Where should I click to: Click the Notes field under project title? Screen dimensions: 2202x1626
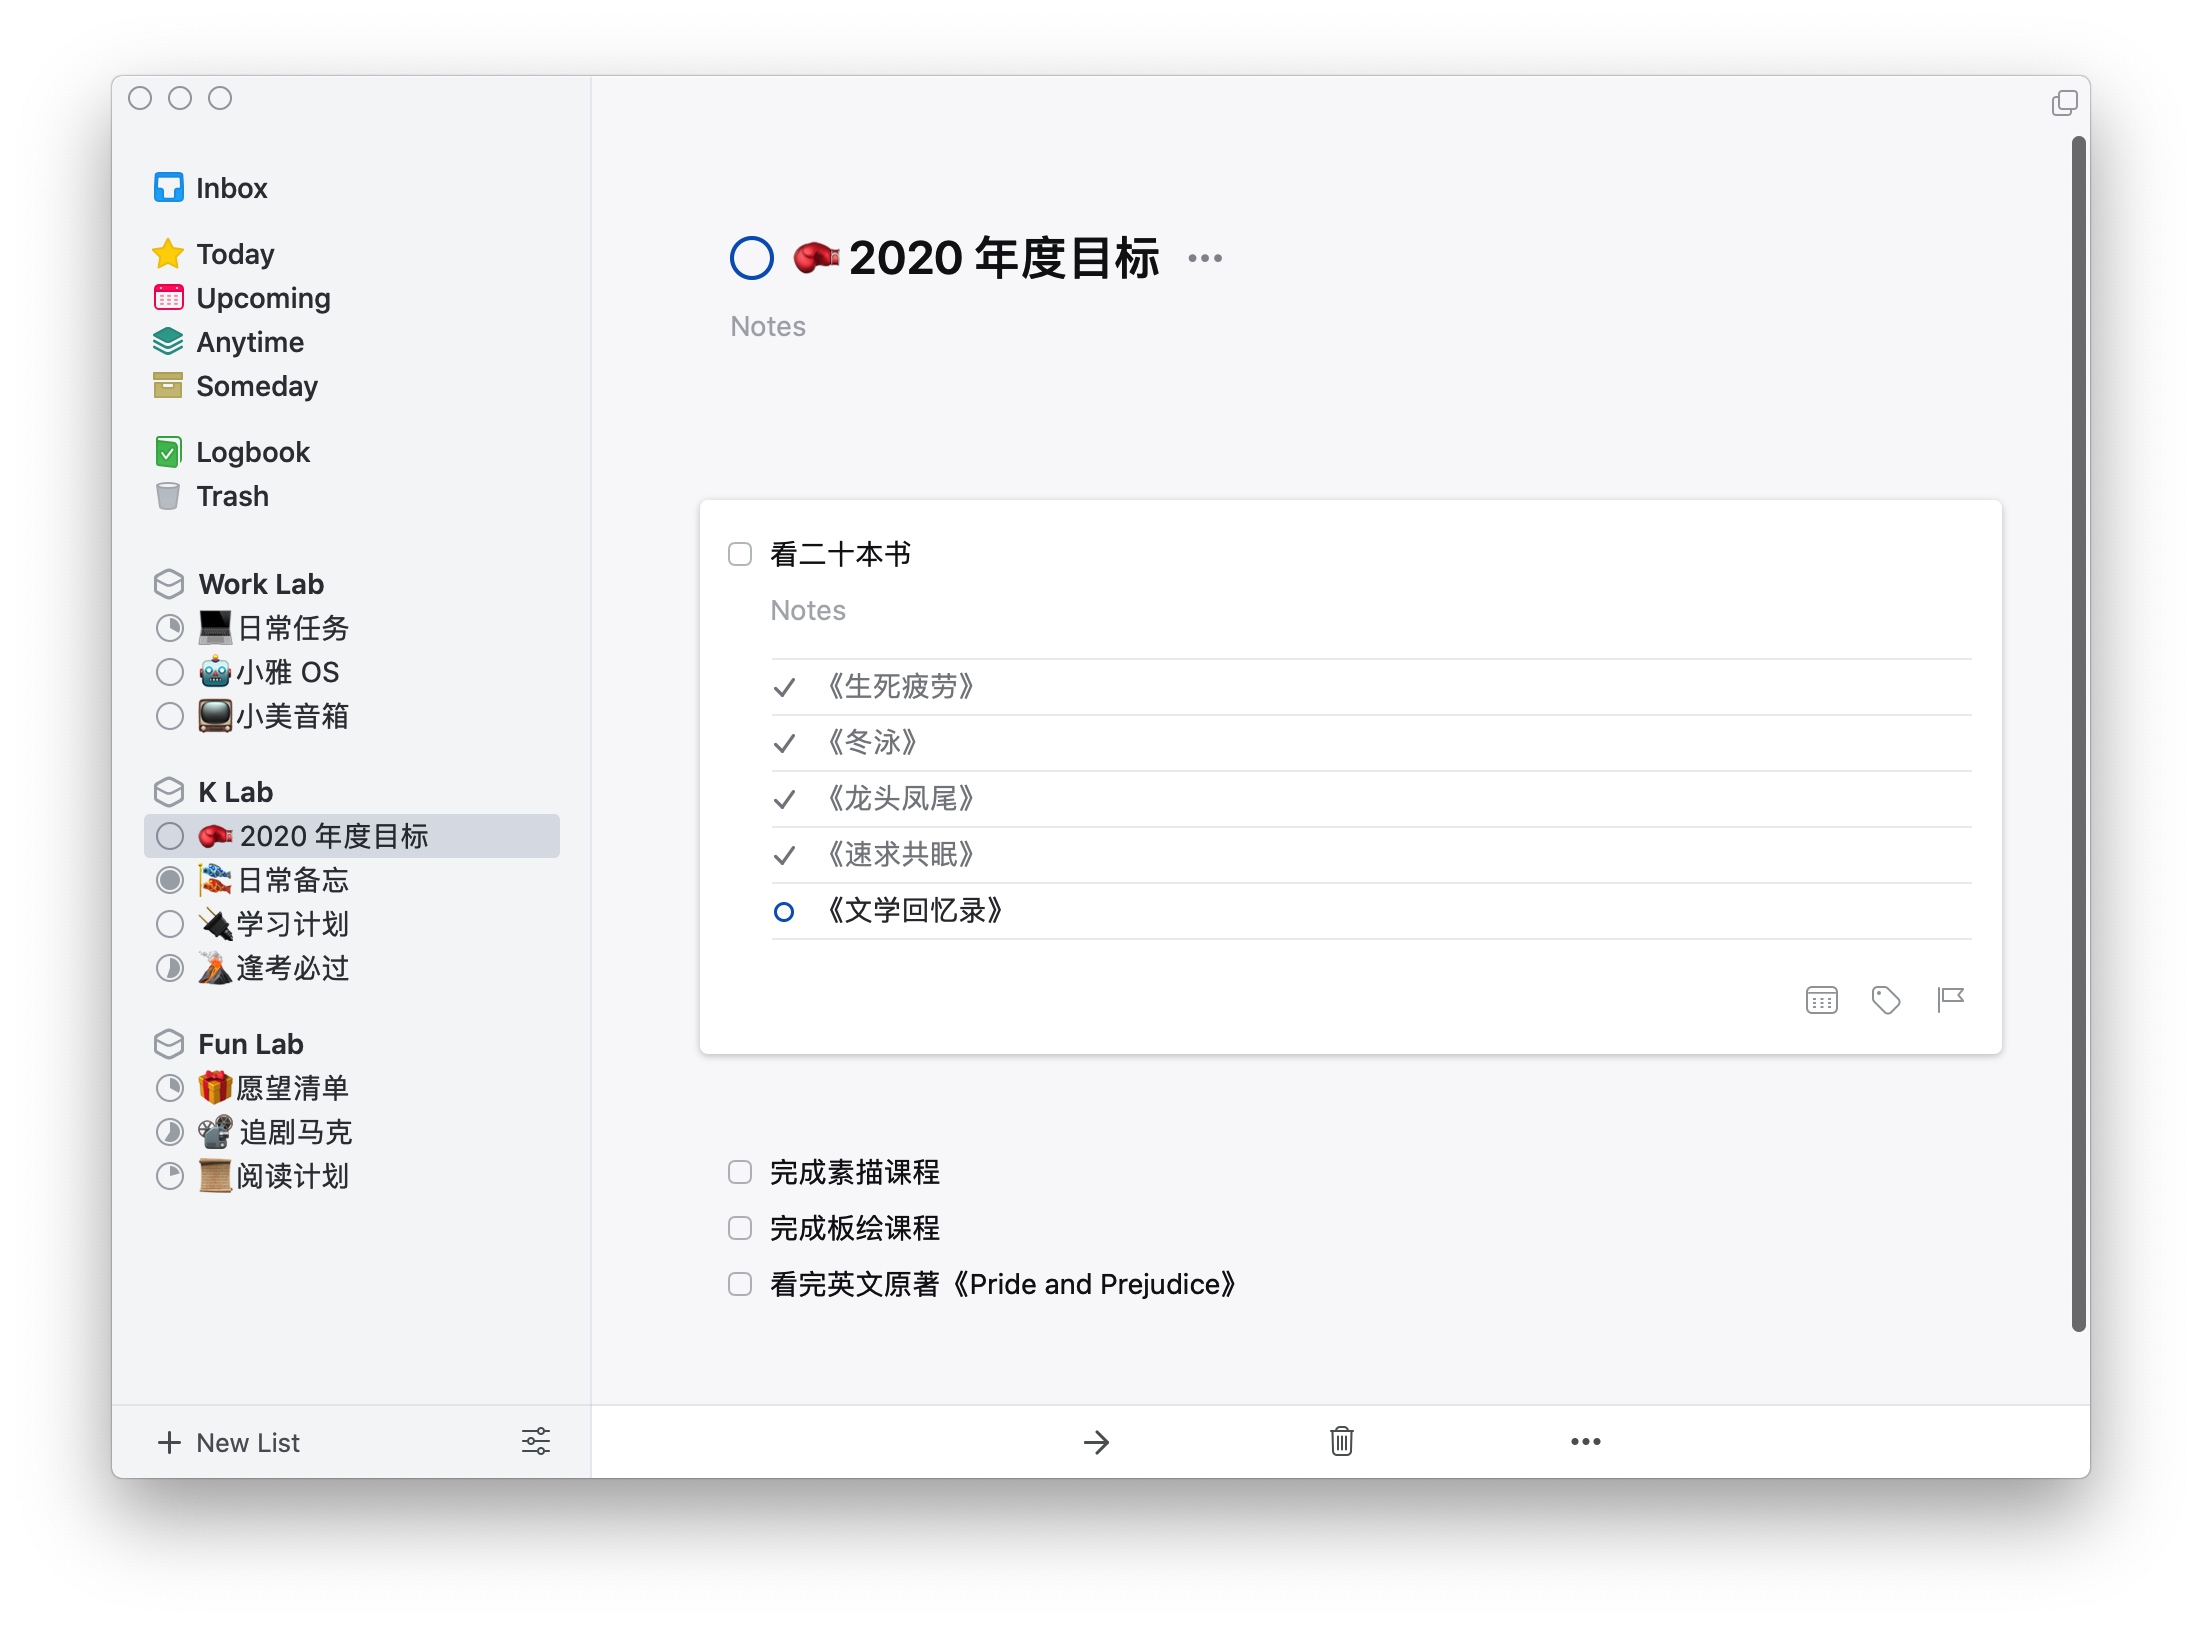(x=768, y=326)
